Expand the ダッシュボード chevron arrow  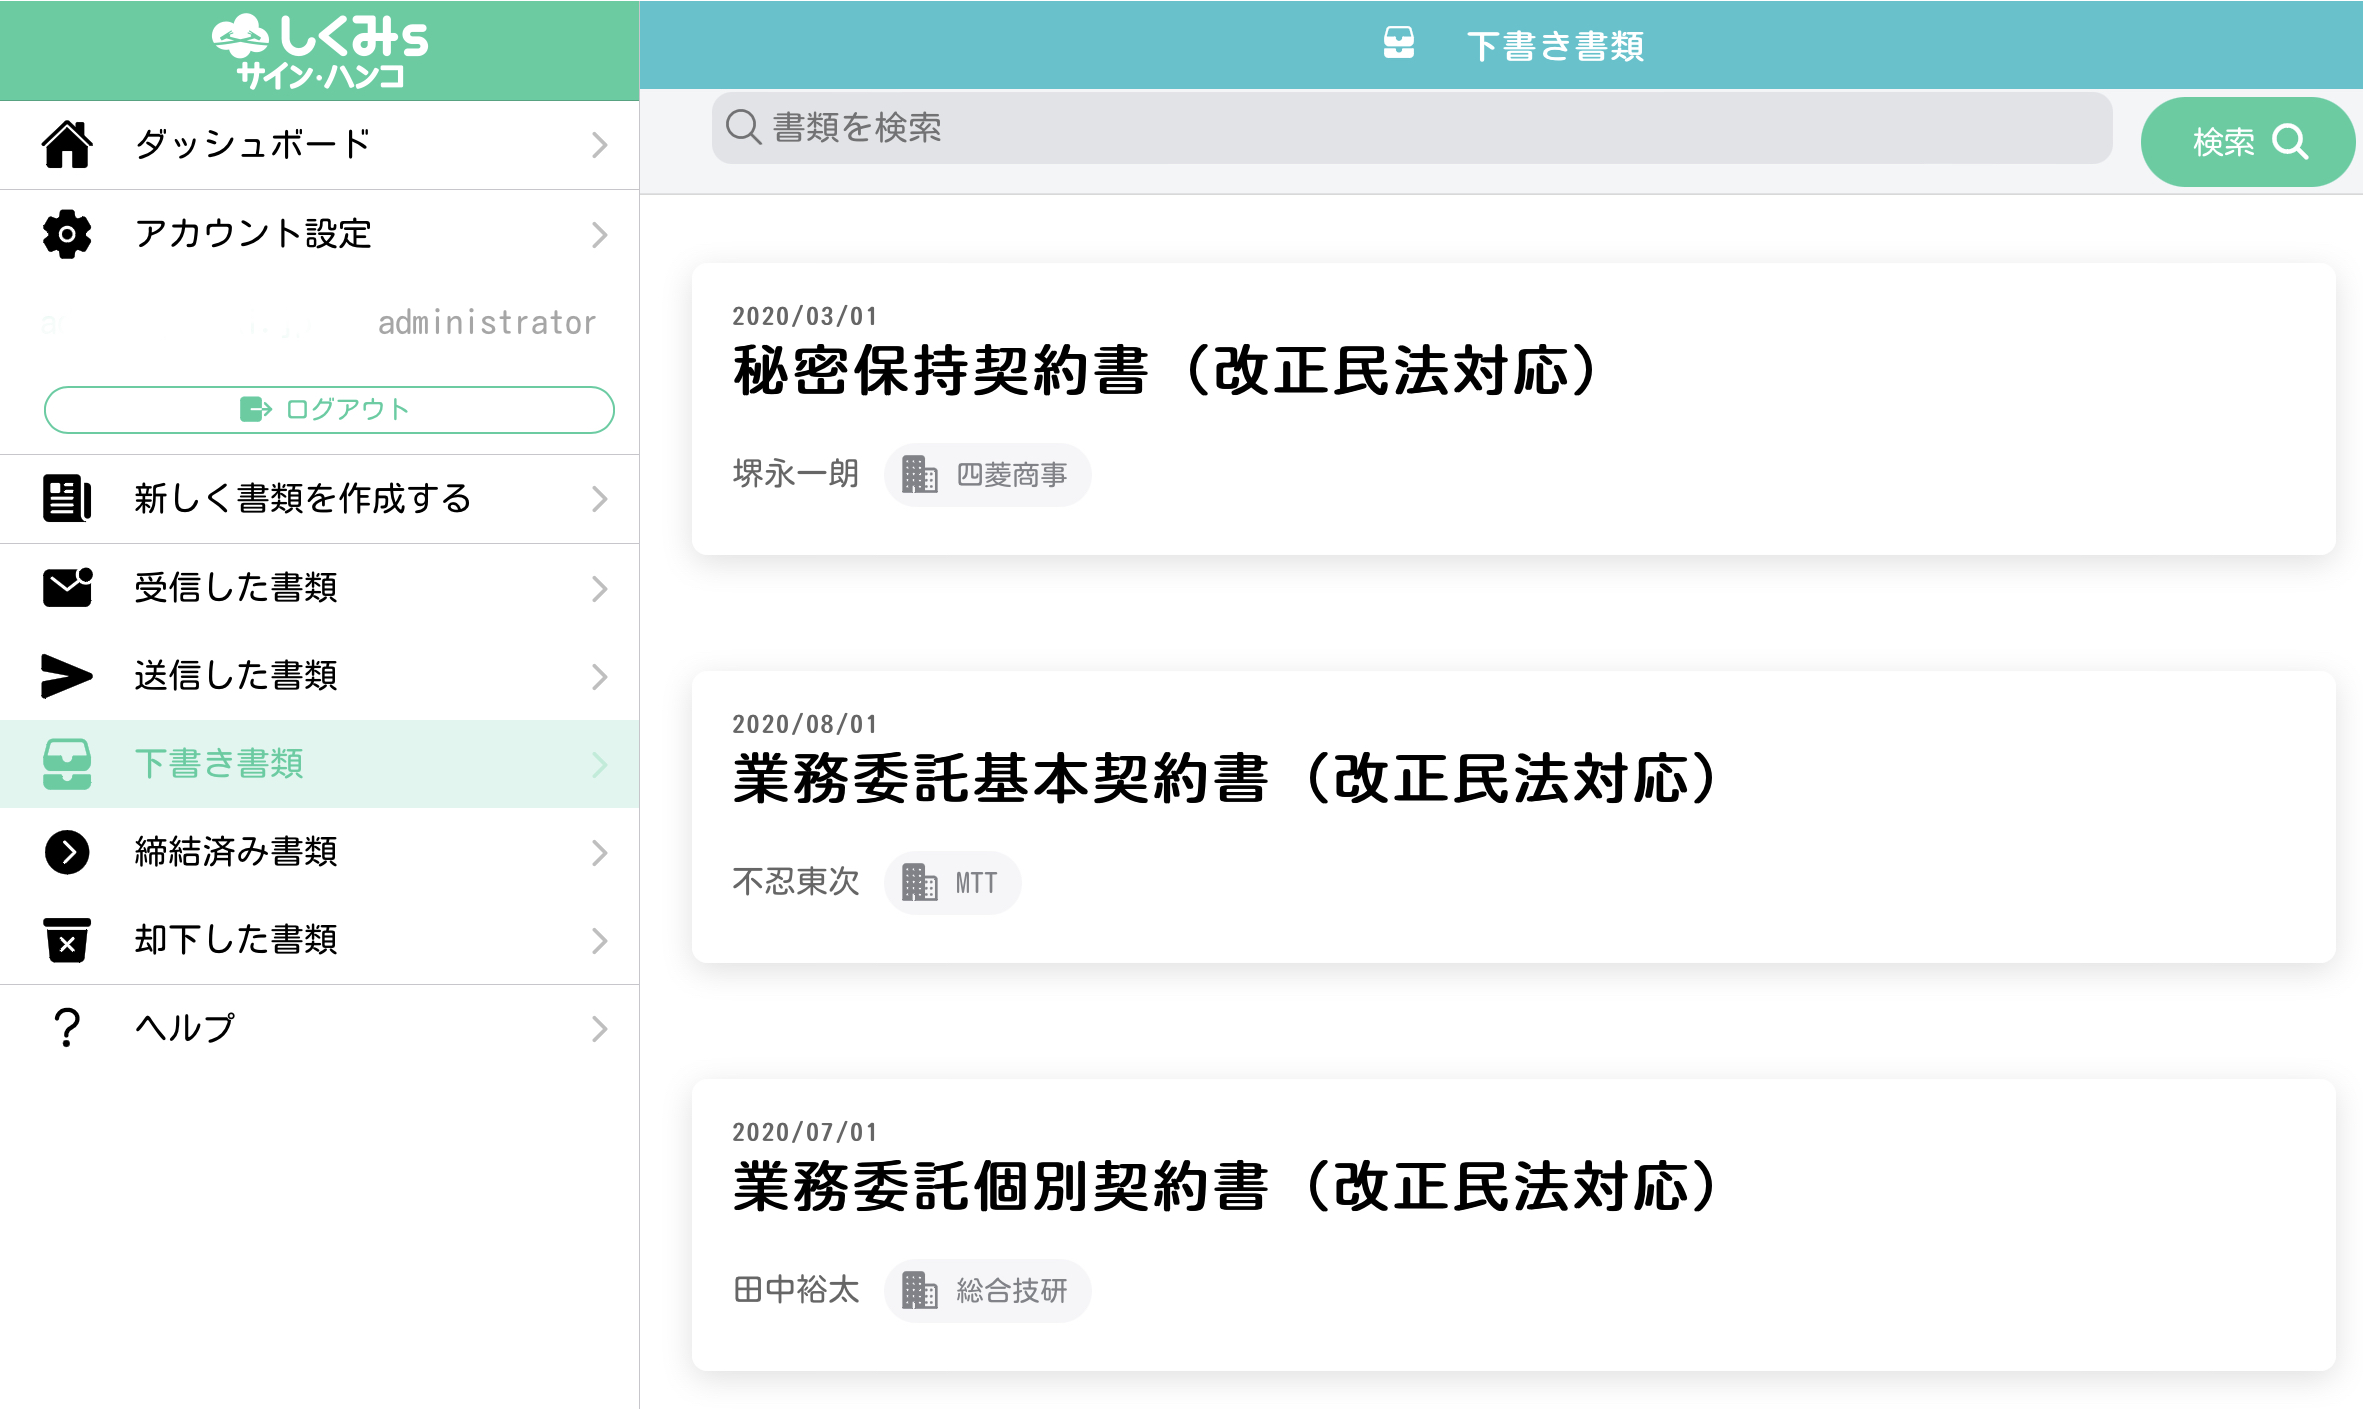(599, 146)
